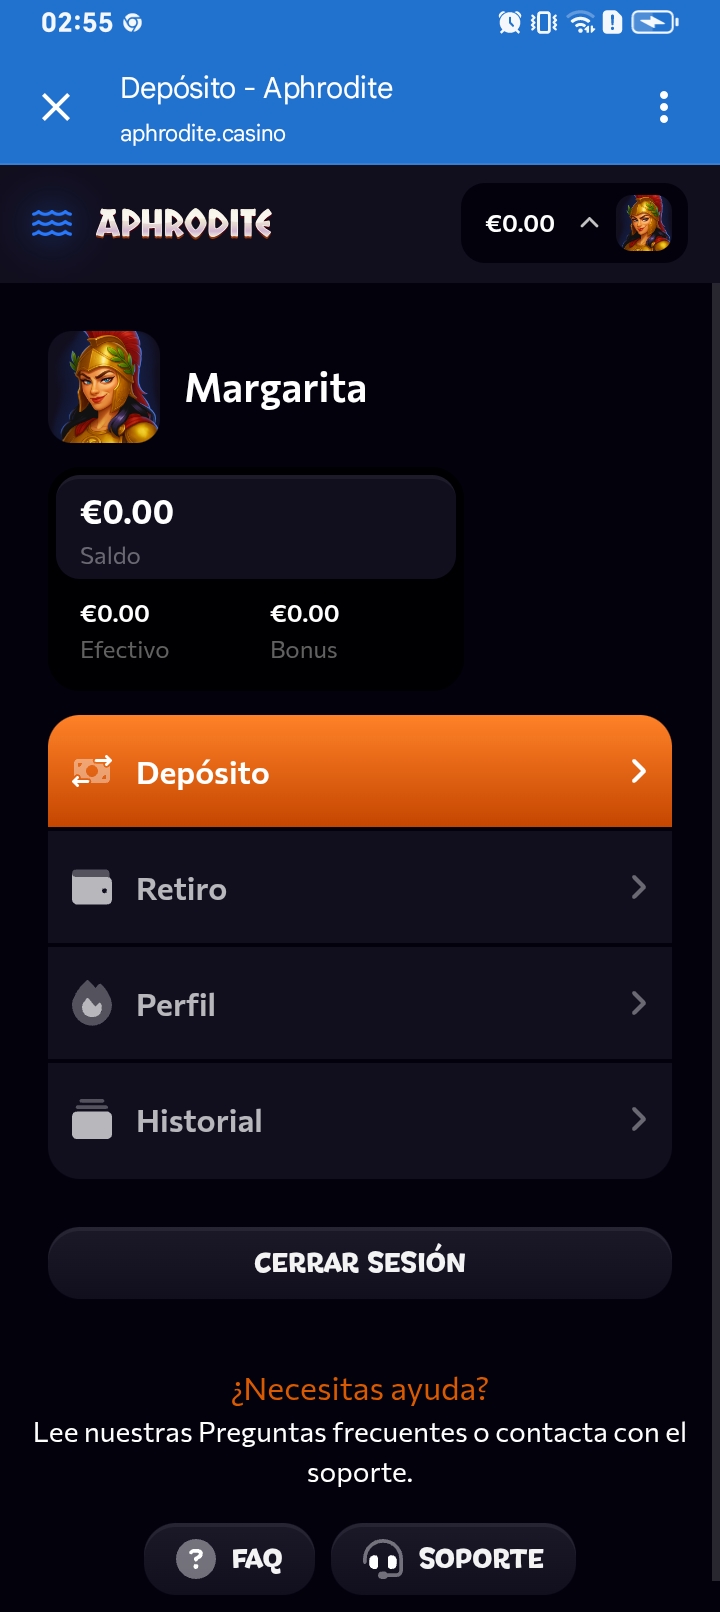Expand the Retiro row chevron
Viewport: 720px width, 1612px height.
pos(639,887)
